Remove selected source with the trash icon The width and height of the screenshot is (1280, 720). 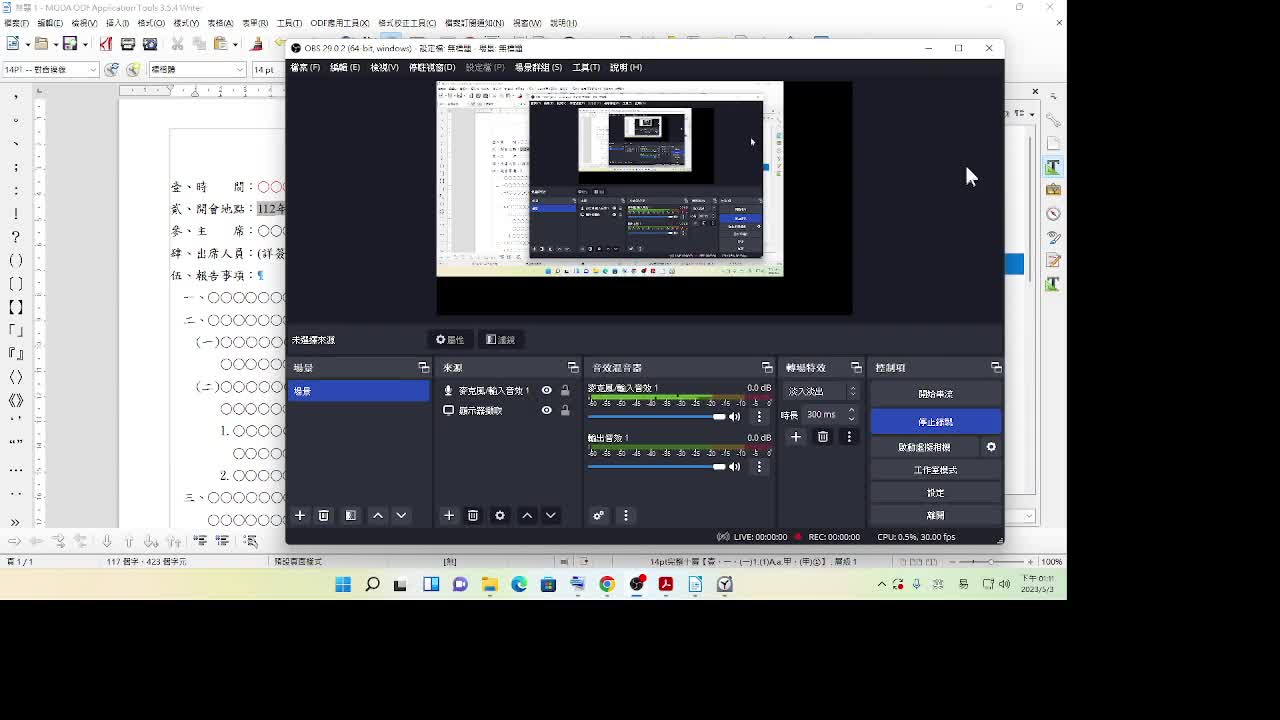(473, 515)
